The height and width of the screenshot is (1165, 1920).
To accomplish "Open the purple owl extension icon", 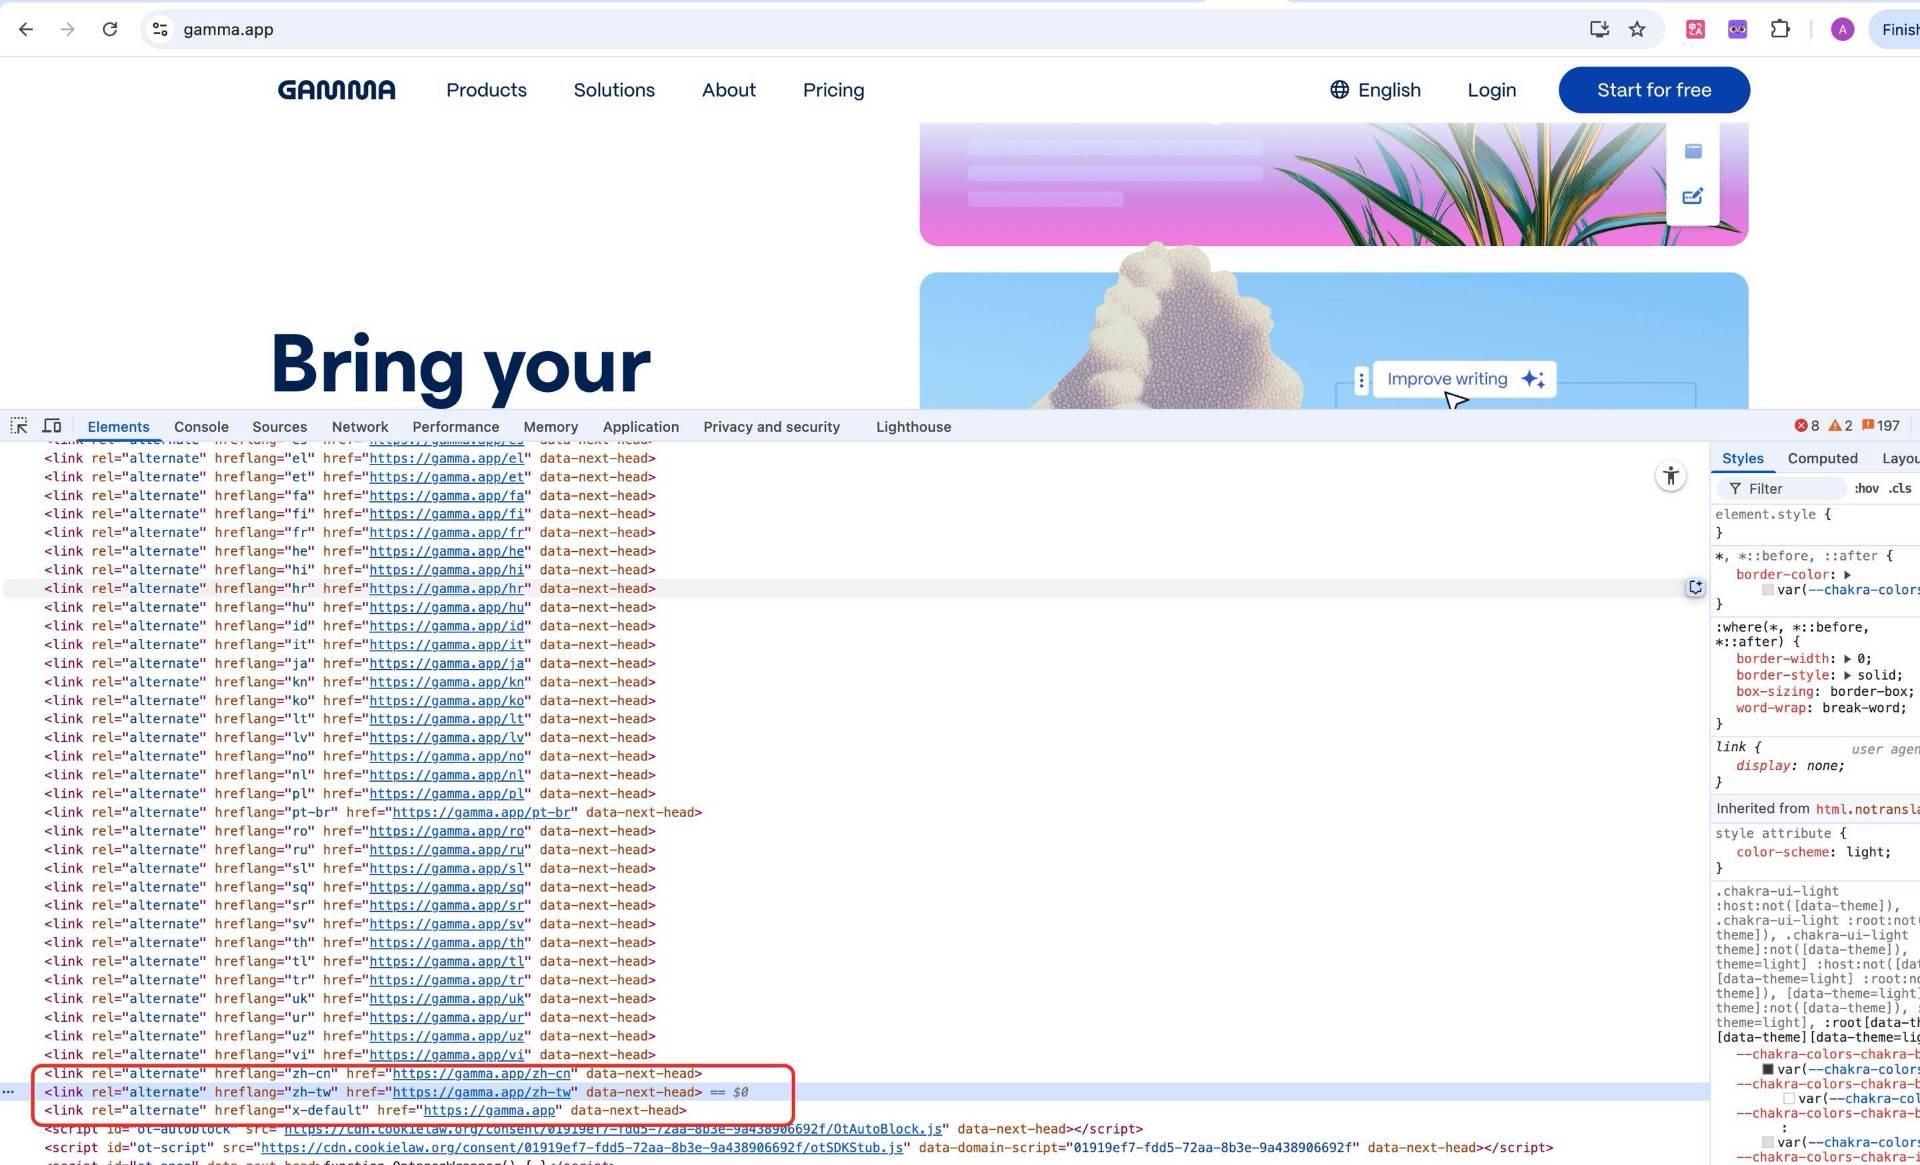I will click(x=1737, y=29).
